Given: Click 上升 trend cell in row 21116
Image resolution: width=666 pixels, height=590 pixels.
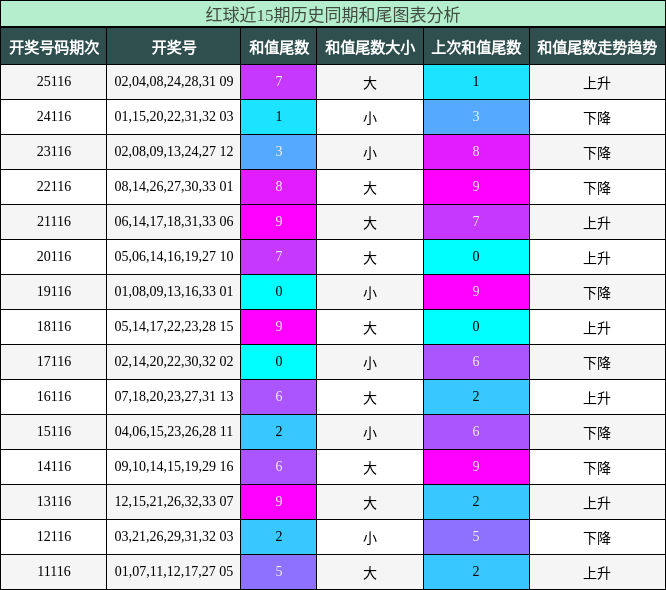Looking at the screenshot, I should [597, 222].
